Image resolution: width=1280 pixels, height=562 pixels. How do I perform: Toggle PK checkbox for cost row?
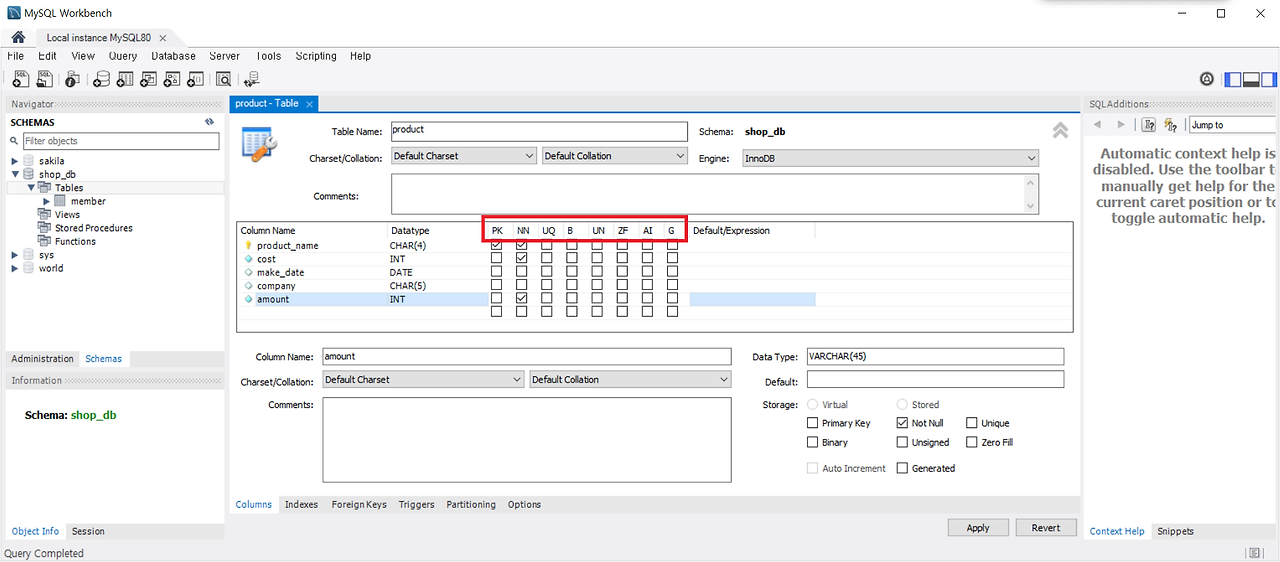[x=497, y=259]
